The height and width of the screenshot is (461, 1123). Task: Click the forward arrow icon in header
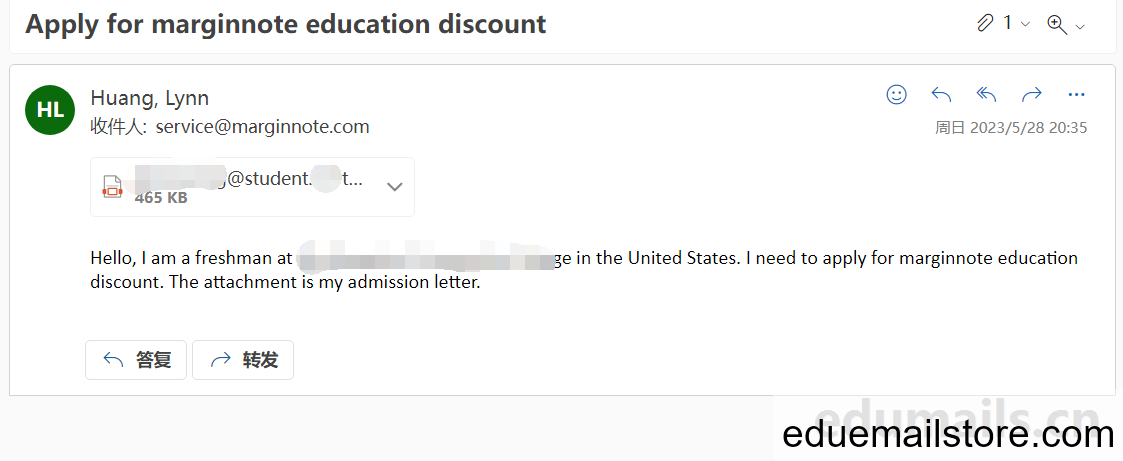tap(1031, 94)
